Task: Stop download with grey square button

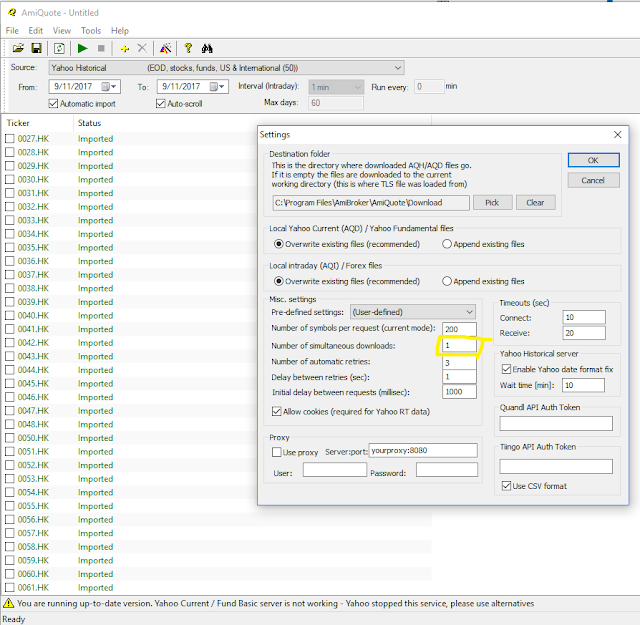Action: [x=101, y=49]
